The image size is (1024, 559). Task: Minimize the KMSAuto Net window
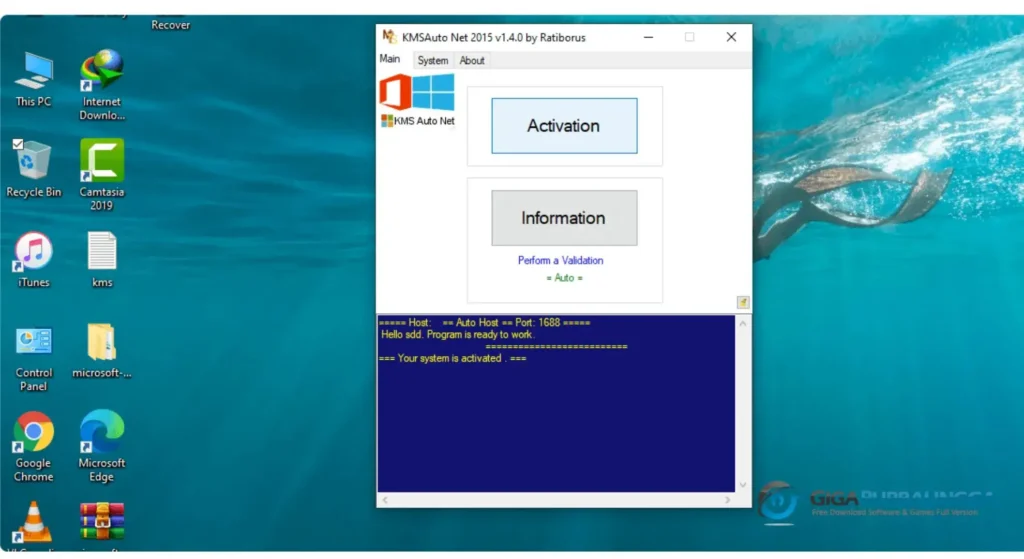point(648,37)
